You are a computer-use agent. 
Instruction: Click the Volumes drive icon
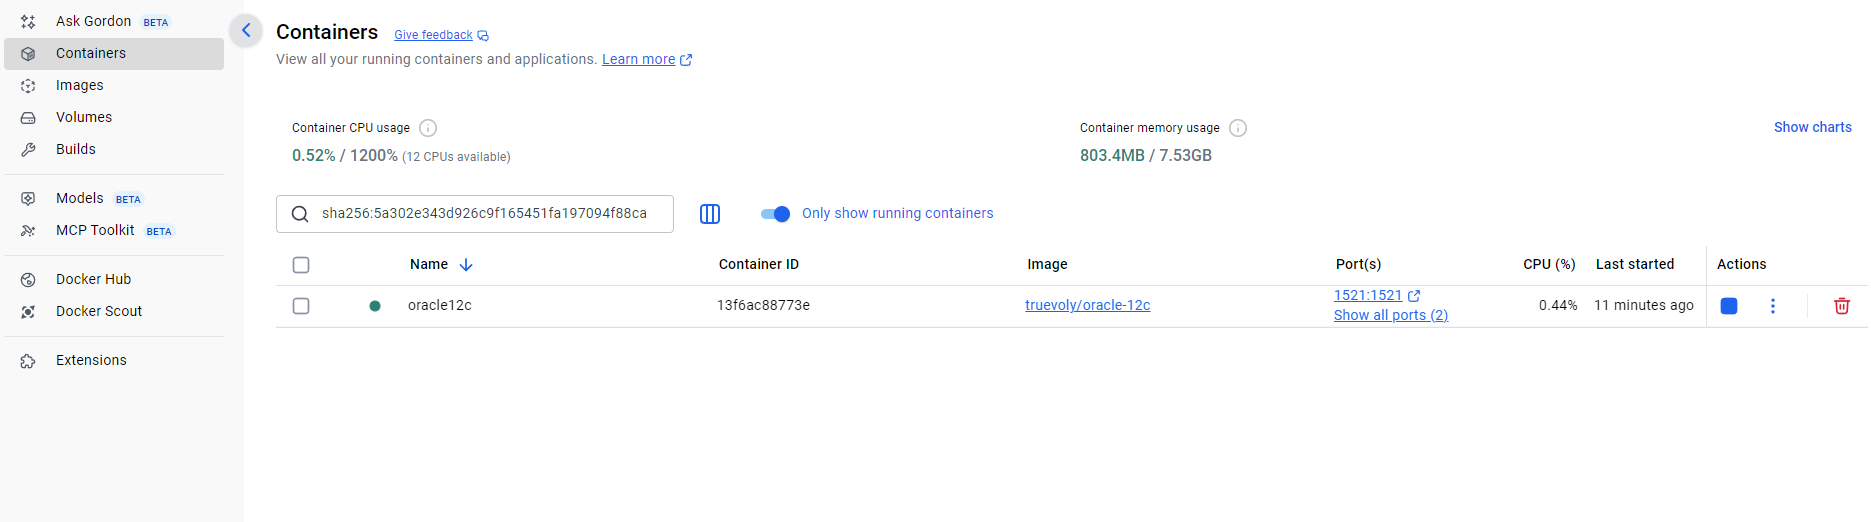click(28, 118)
